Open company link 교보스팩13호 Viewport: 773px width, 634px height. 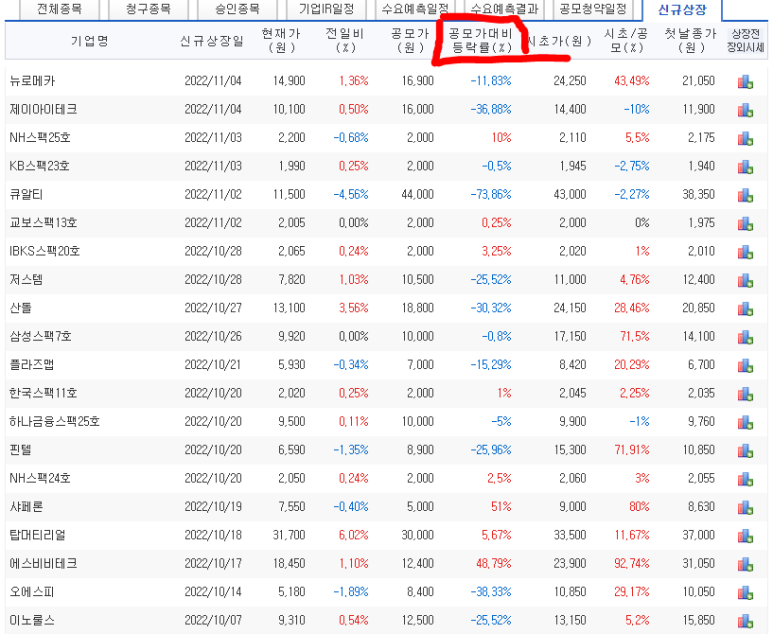[43, 223]
